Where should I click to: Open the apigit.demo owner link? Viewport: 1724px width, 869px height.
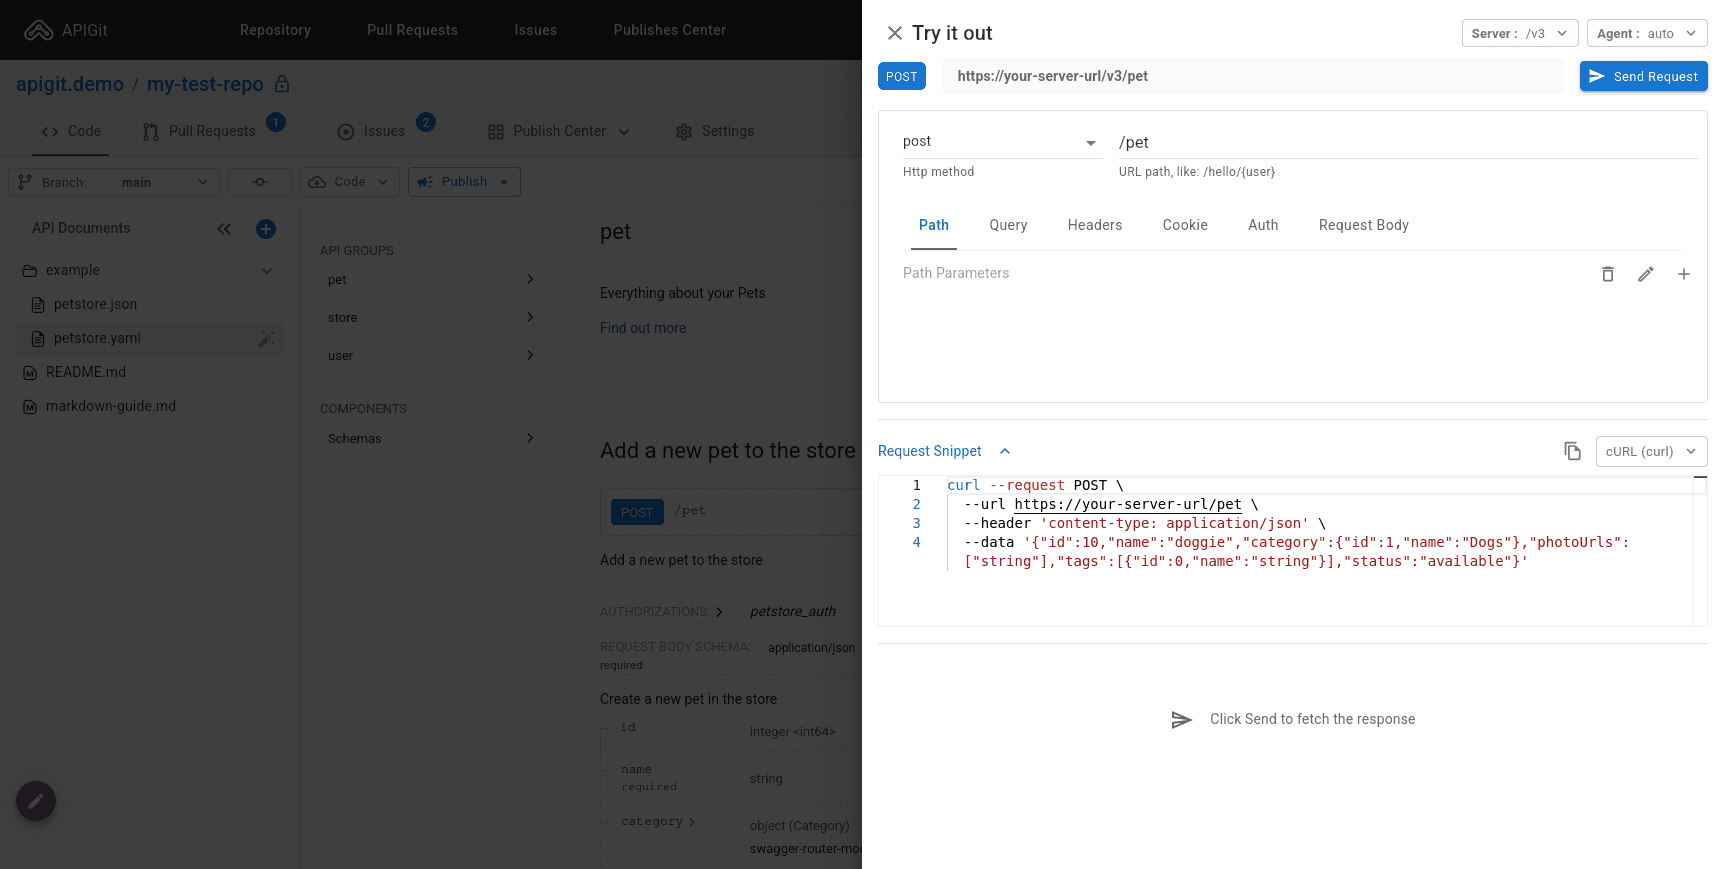pos(70,84)
